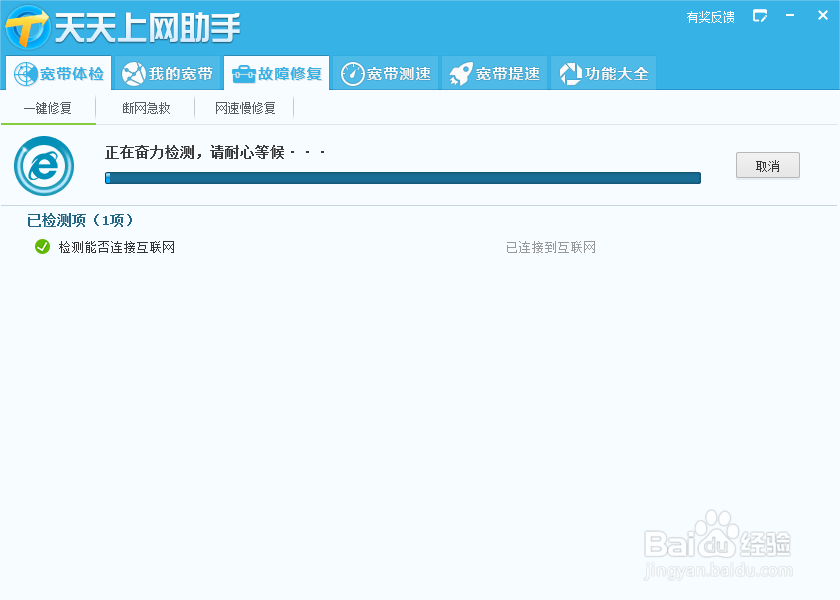Open the 宽带体检 tab
Image resolution: width=840 pixels, height=600 pixels.
[x=59, y=73]
